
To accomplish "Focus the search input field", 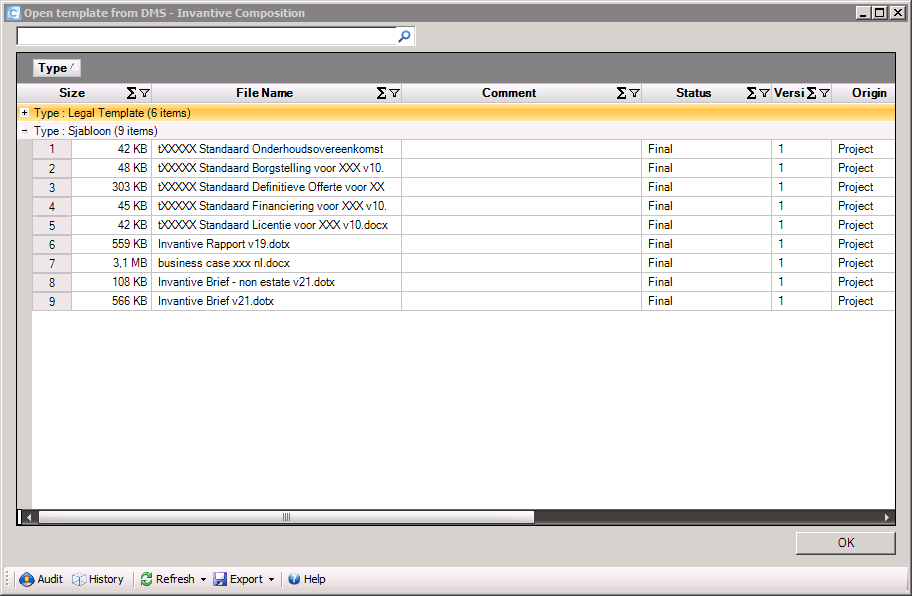I will coord(206,36).
